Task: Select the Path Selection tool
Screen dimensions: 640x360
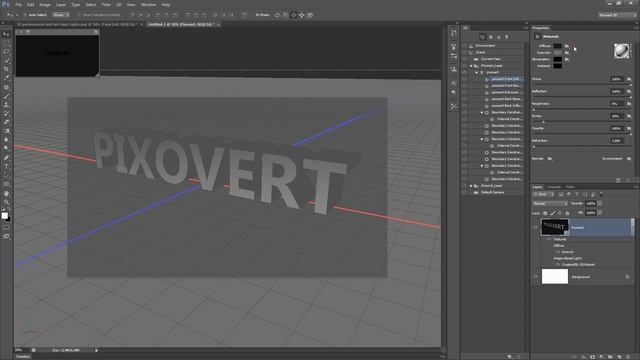Action: coord(6,176)
